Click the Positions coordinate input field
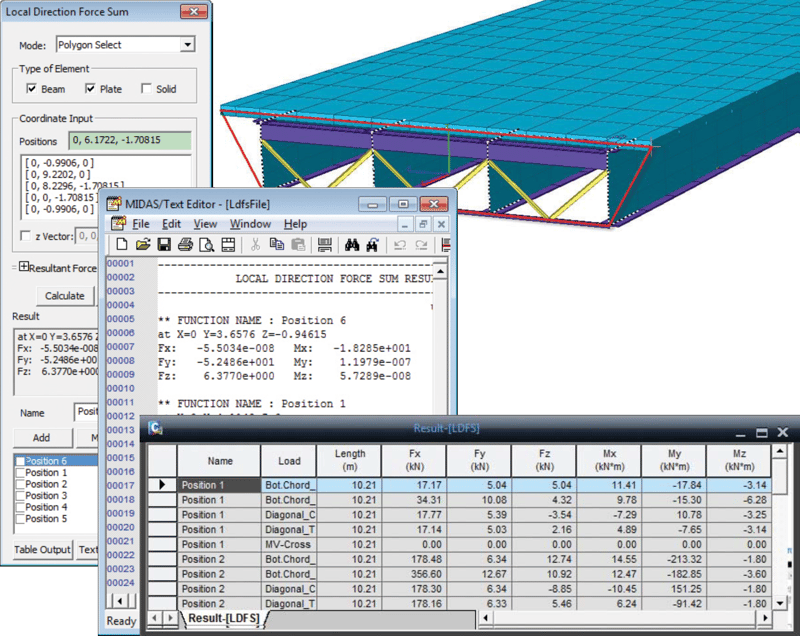 point(130,141)
